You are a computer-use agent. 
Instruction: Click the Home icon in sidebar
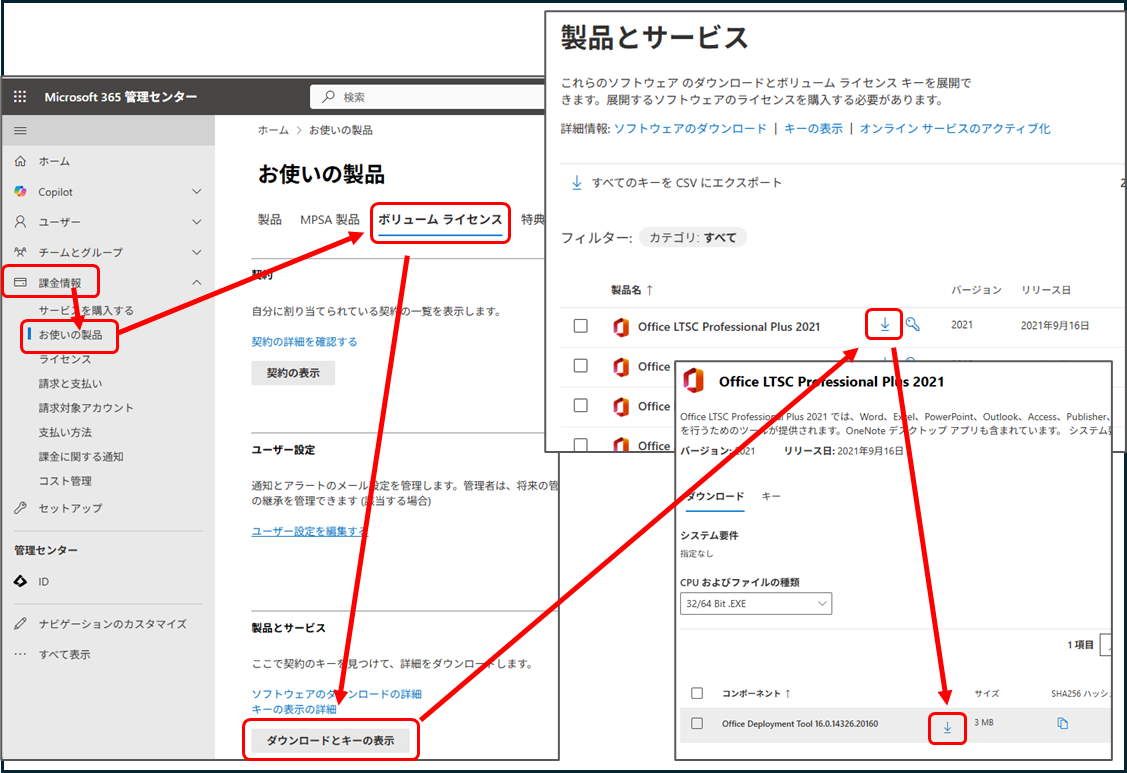[20, 161]
